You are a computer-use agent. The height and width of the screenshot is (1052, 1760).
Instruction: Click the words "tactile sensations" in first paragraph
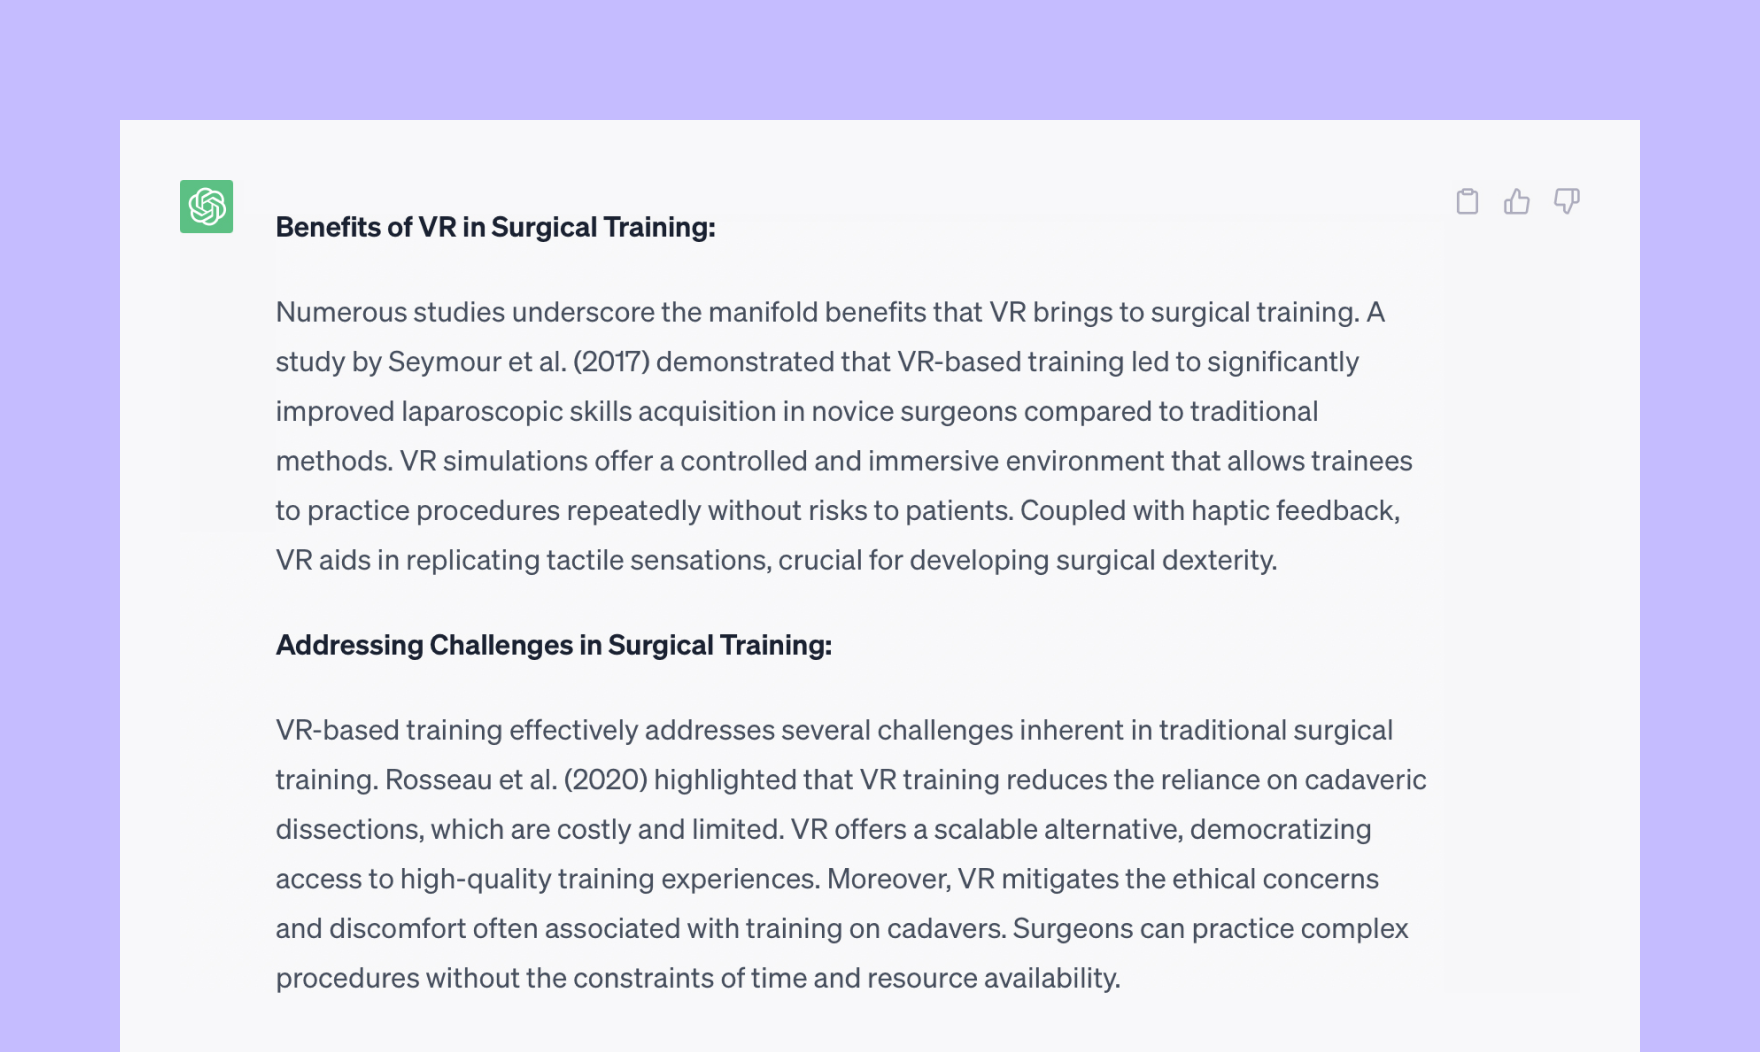click(x=658, y=560)
